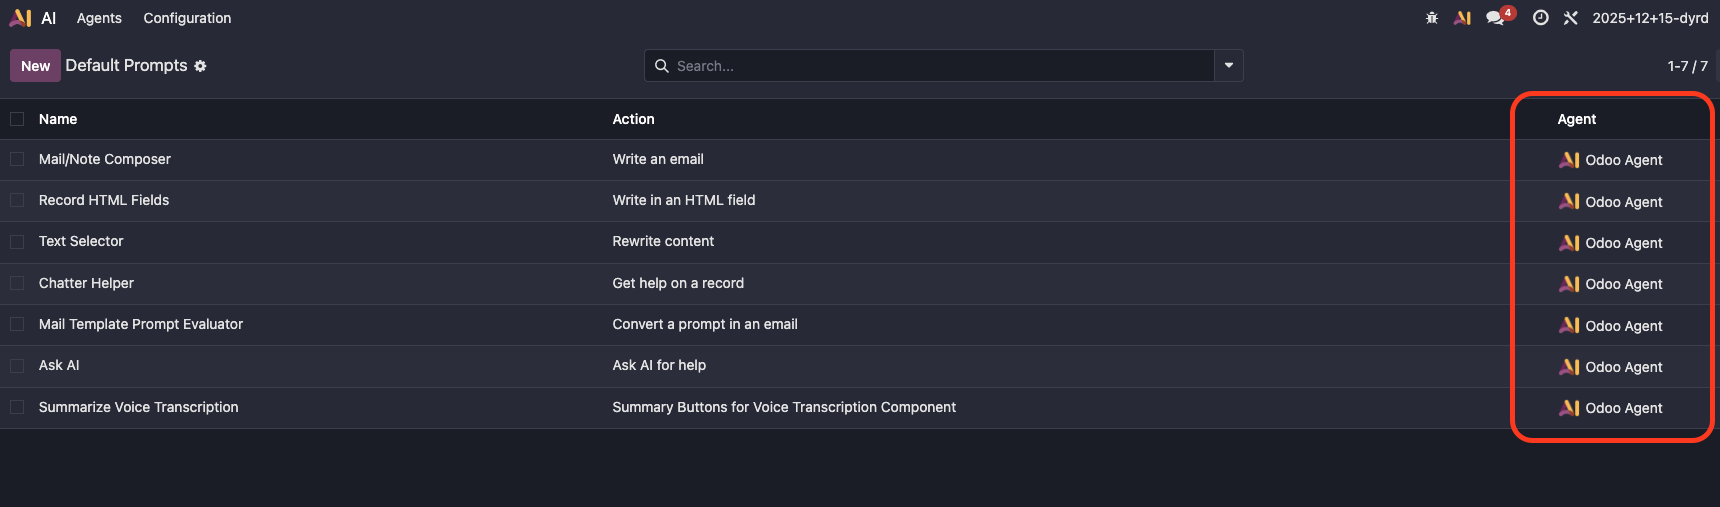Click the Odoo Agent icon for Ask AI
The height and width of the screenshot is (507, 1720).
[1569, 367]
